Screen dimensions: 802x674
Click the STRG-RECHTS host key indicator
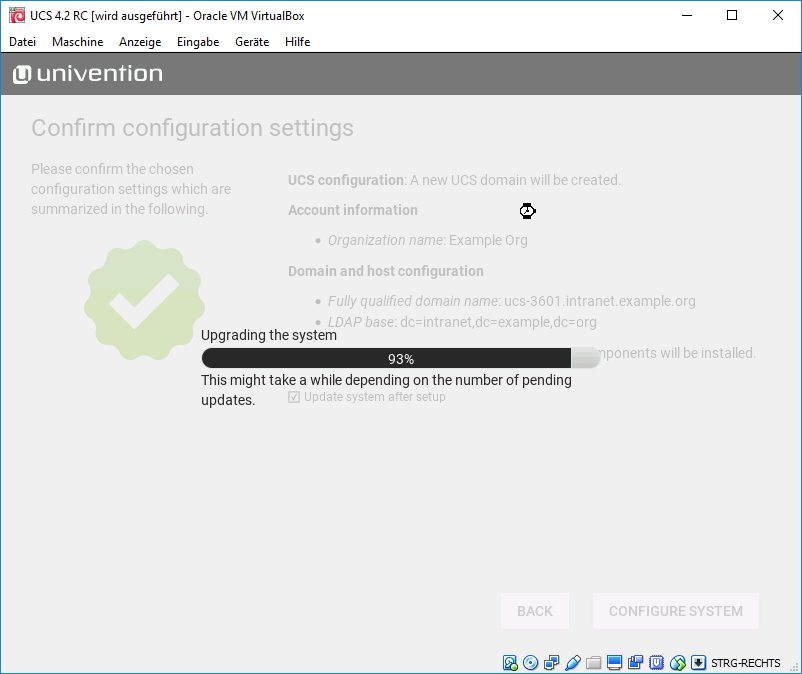(746, 663)
